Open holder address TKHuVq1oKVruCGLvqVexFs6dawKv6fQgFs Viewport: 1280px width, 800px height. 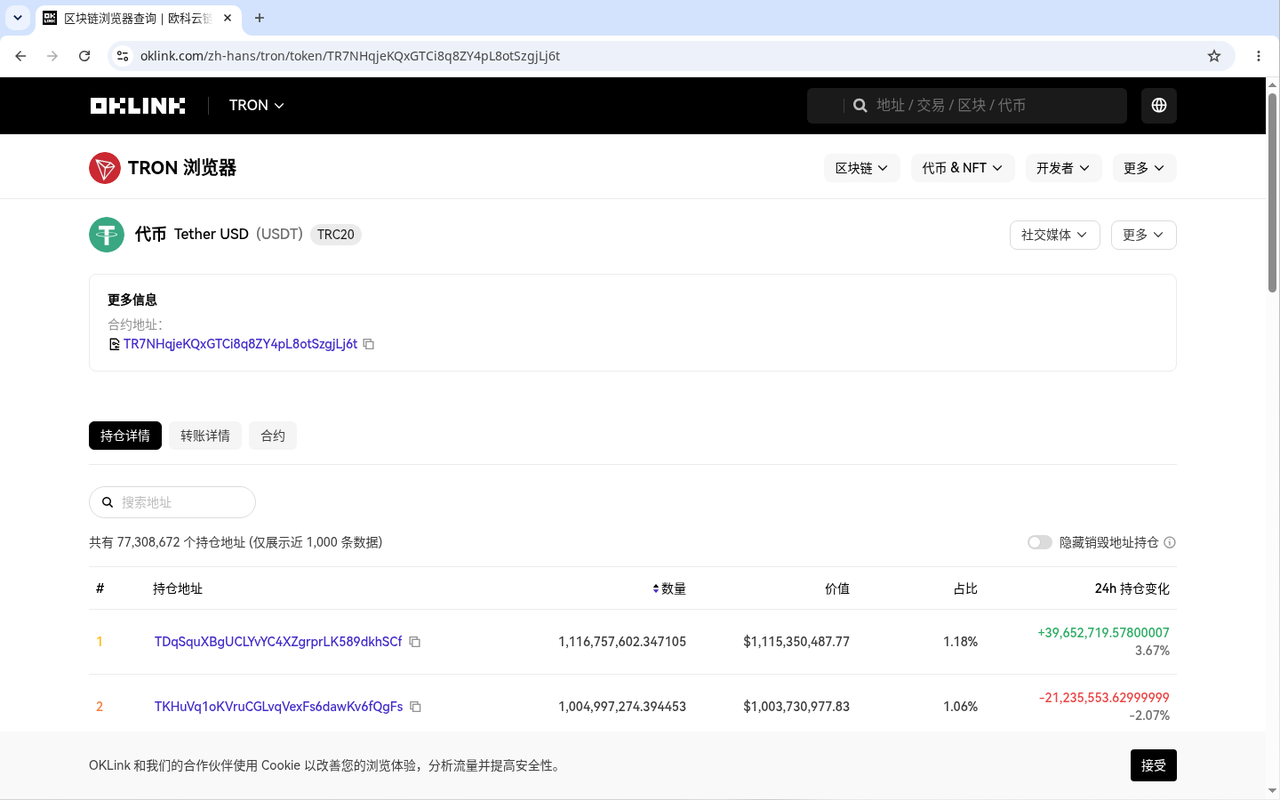pos(279,707)
